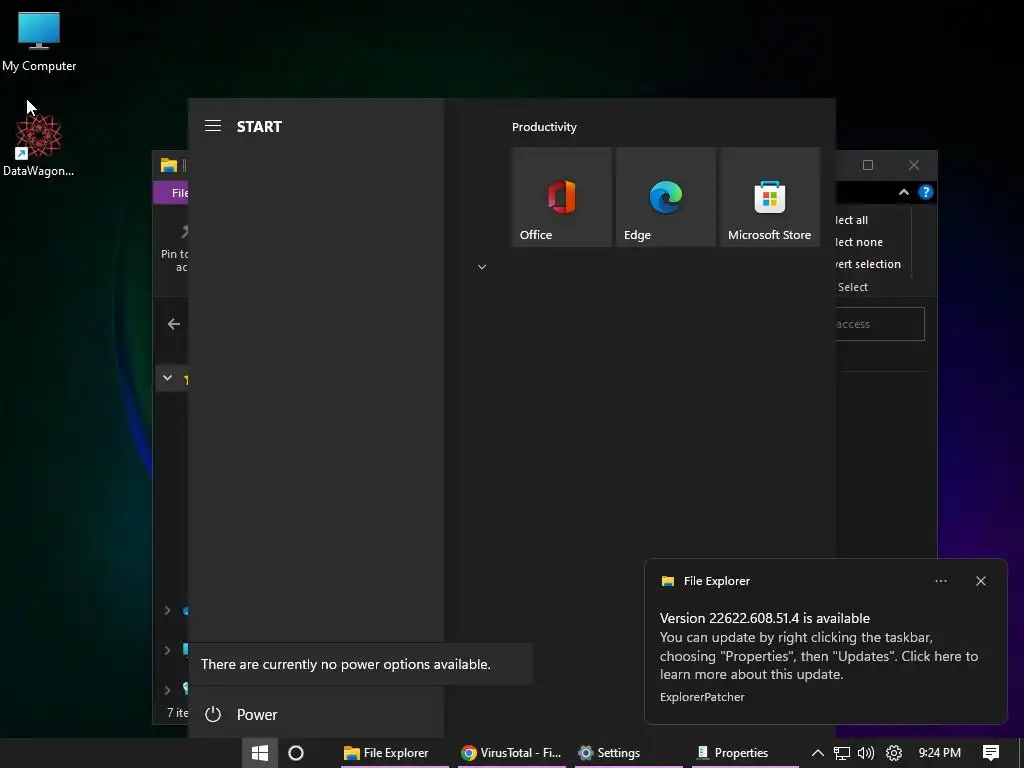Show hidden system tray icons
Viewport: 1024px width, 768px height.
click(x=818, y=753)
